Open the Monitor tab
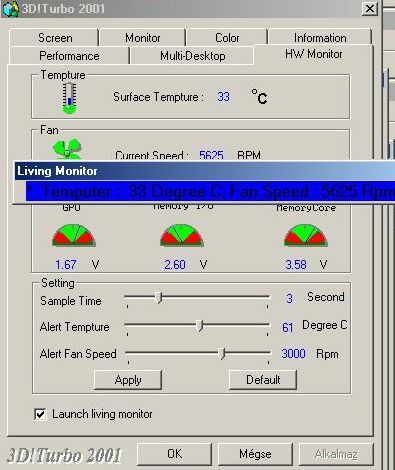Viewport: 395px width, 470px height. pos(143,38)
